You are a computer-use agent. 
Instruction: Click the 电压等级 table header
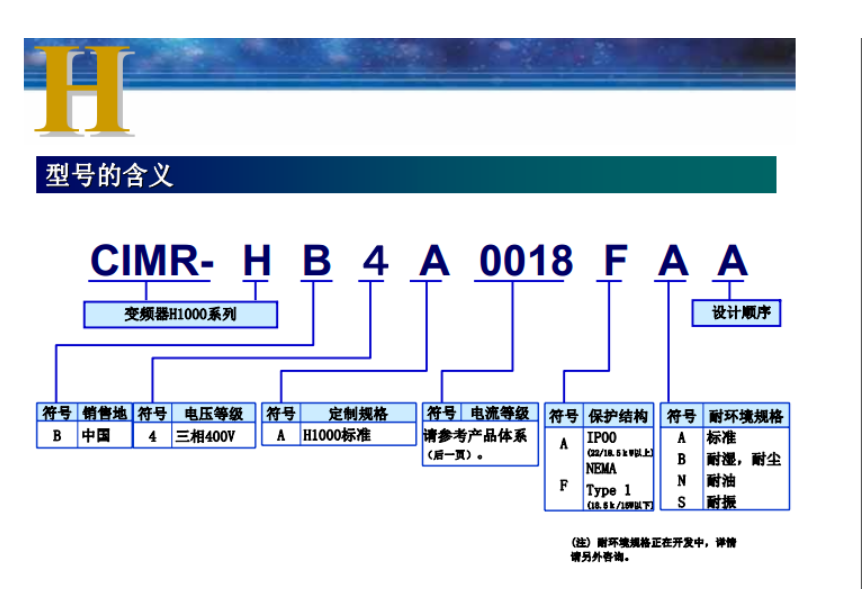pyautogui.click(x=207, y=414)
